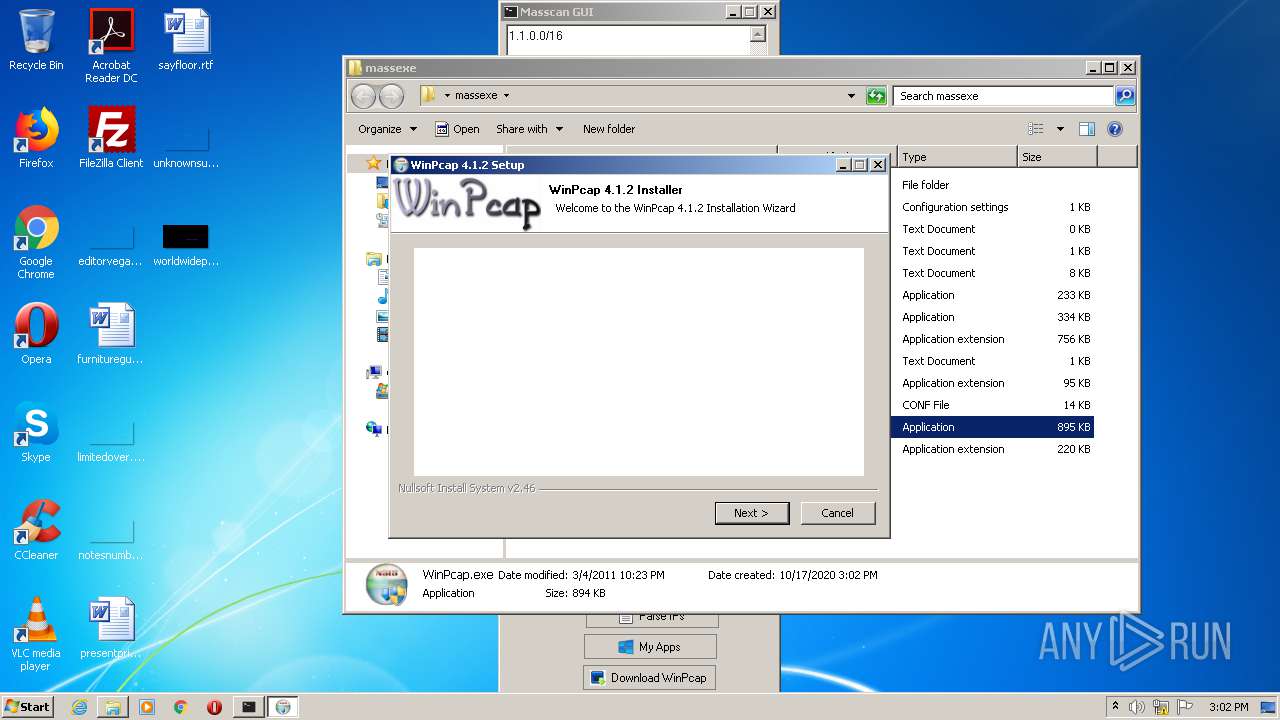Sort files by the Type column
1280x720 pixels.
point(956,157)
